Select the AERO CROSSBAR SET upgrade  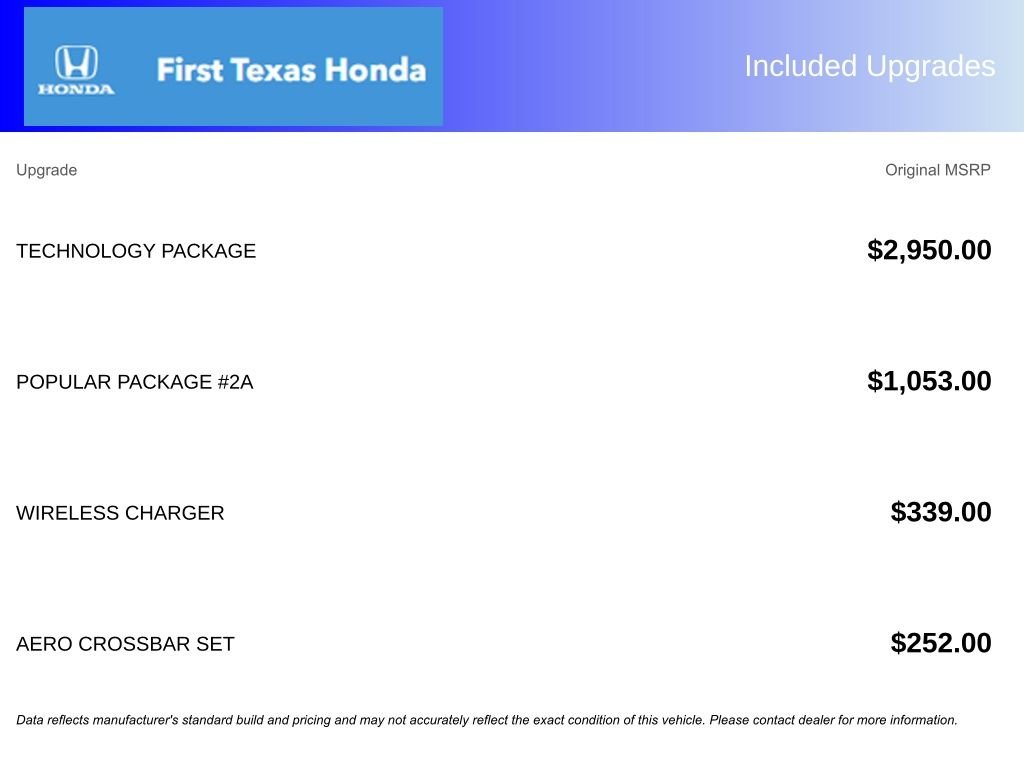pyautogui.click(x=125, y=644)
